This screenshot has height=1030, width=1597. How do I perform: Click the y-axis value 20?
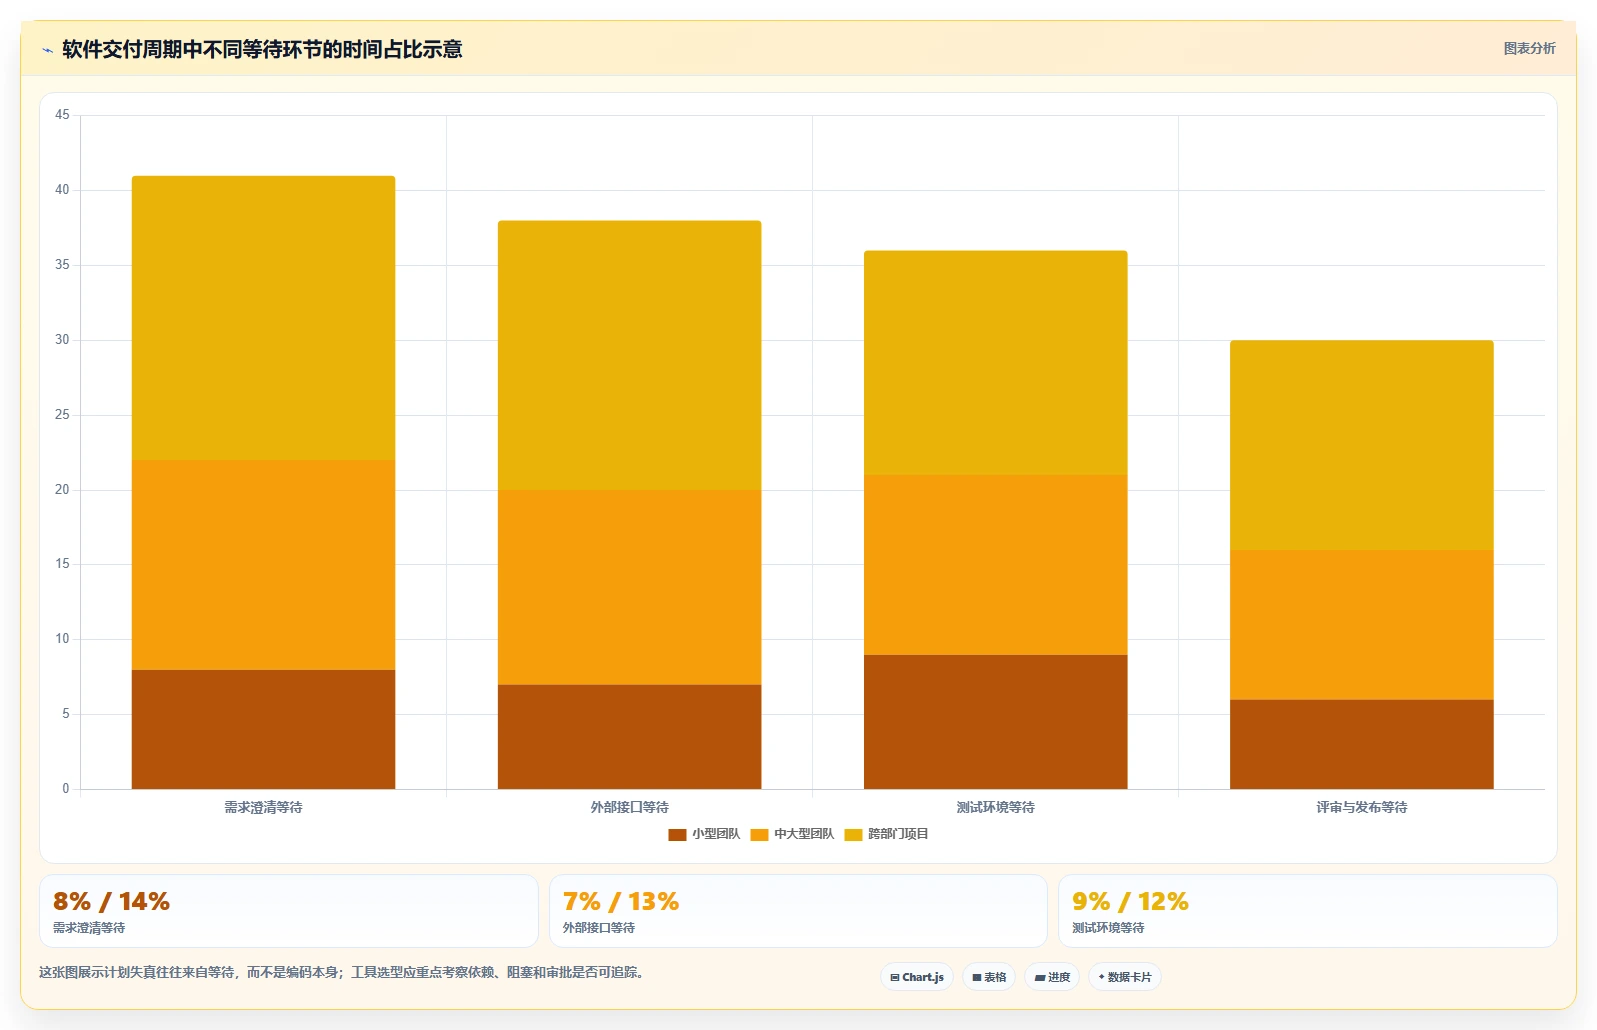pyautogui.click(x=62, y=490)
